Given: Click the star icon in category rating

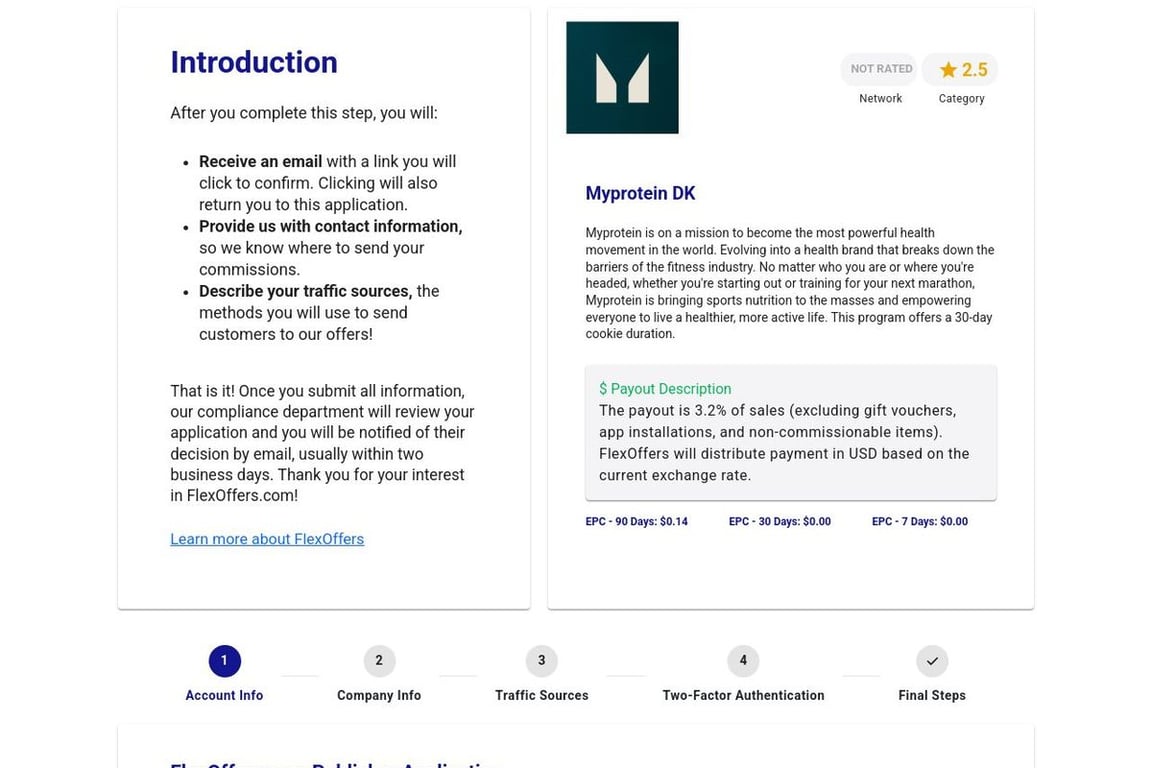Looking at the screenshot, I should (x=948, y=70).
